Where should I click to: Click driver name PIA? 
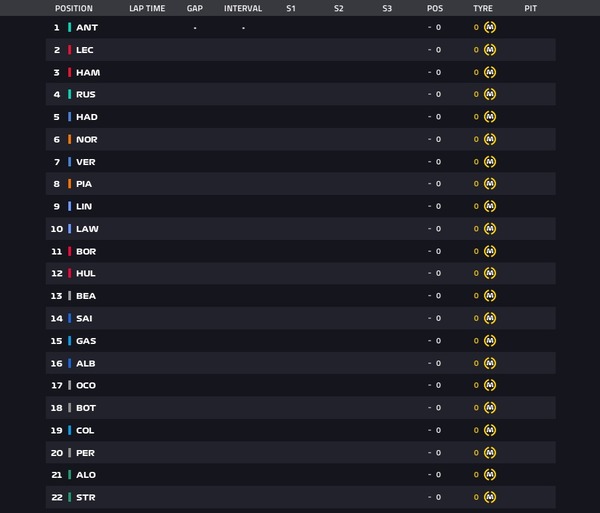(84, 184)
